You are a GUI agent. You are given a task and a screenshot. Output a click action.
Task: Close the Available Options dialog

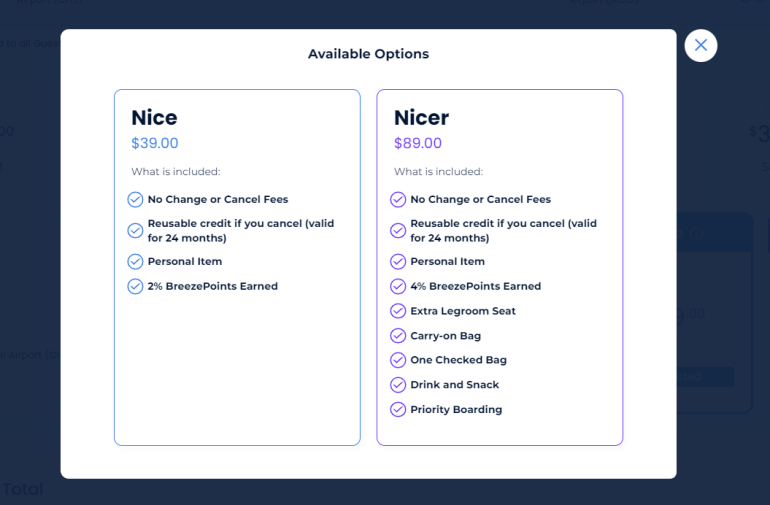click(700, 45)
